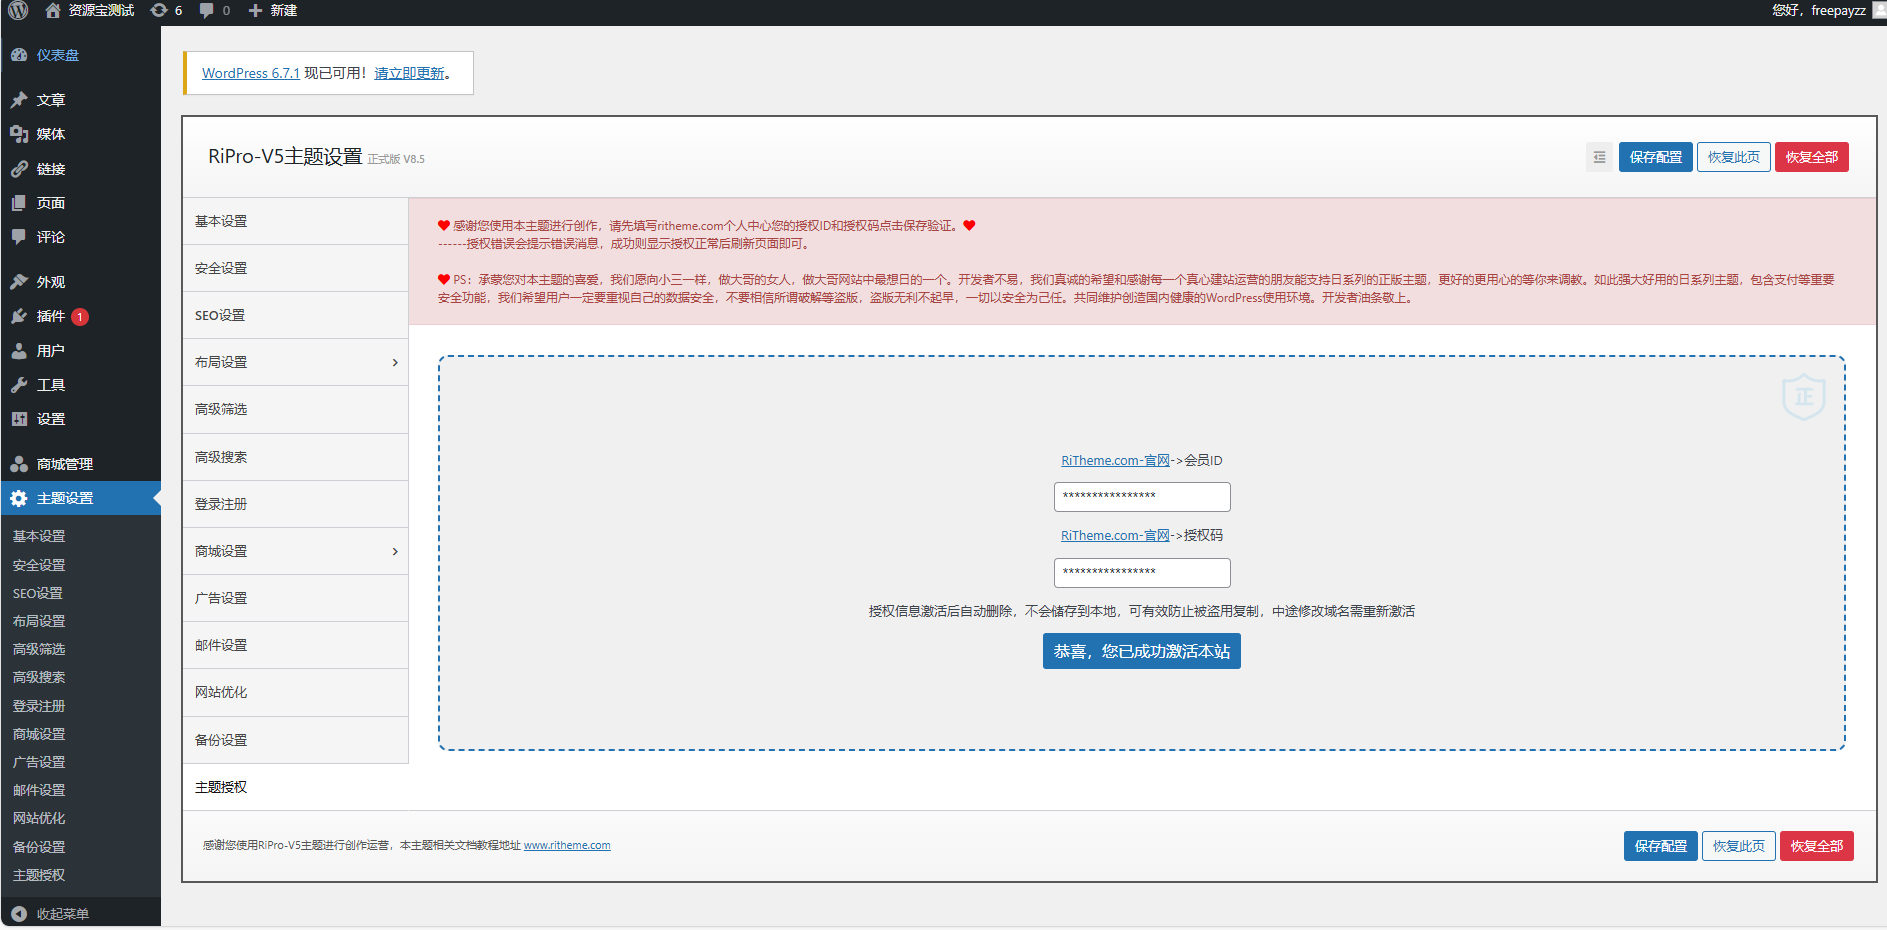Open 插件 plugins icon
1887x930 pixels.
pos(19,316)
